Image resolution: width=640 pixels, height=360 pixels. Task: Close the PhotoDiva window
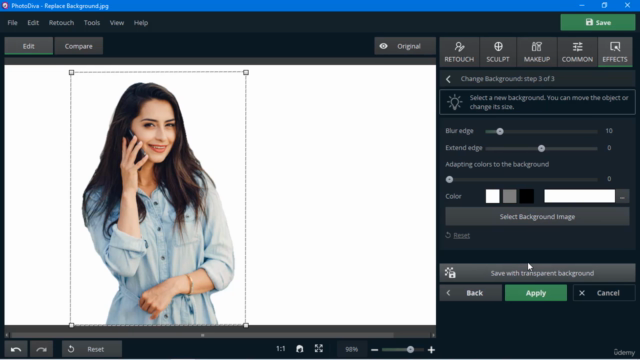(x=627, y=5)
